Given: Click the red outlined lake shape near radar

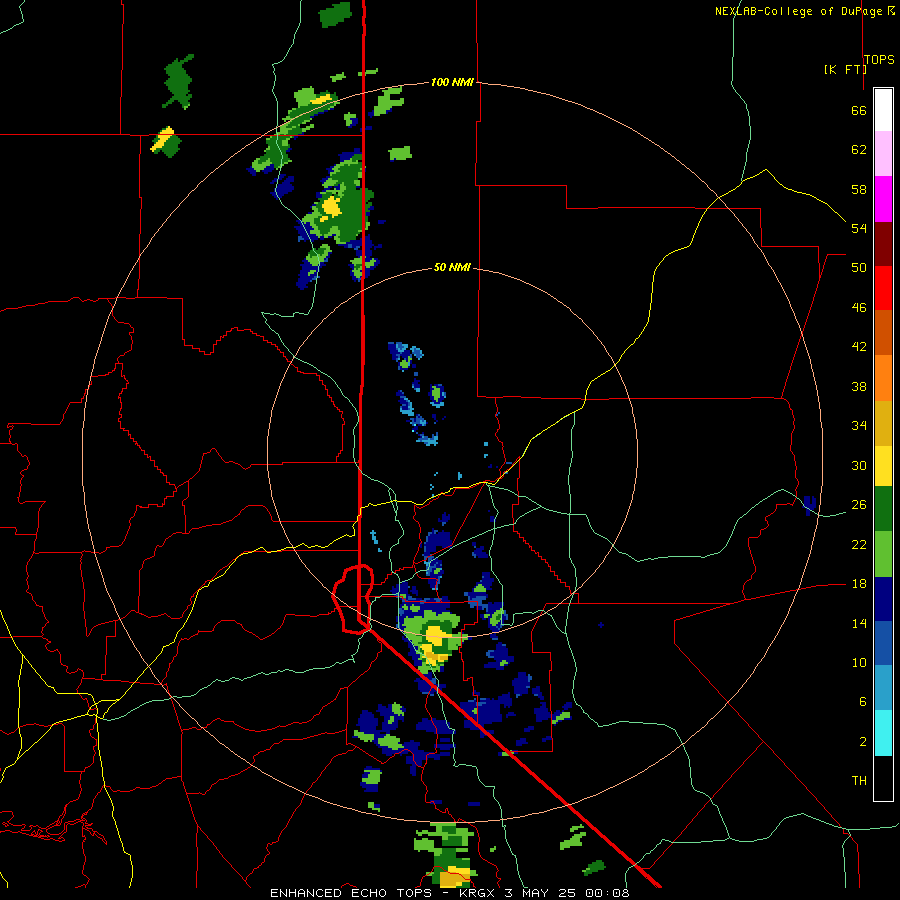Looking at the screenshot, I should (353, 599).
